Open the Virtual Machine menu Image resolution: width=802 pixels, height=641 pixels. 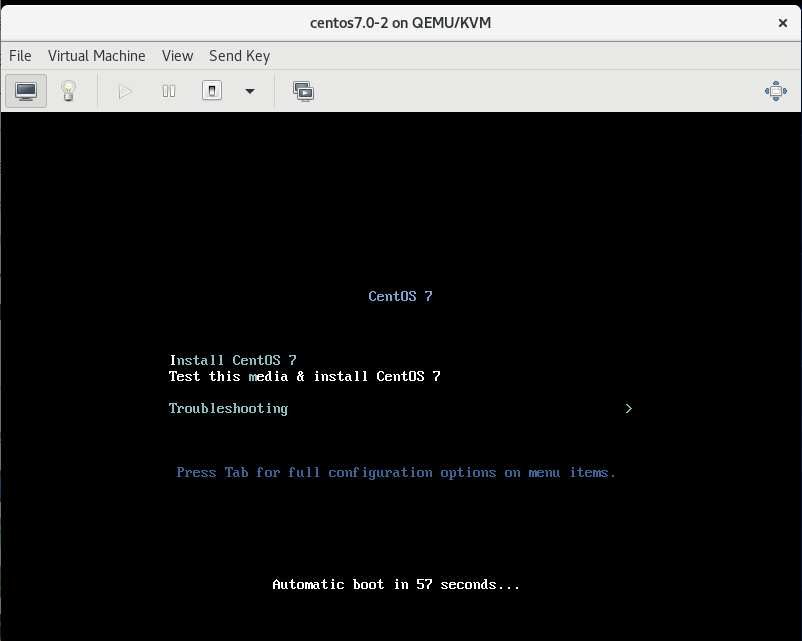click(x=97, y=56)
